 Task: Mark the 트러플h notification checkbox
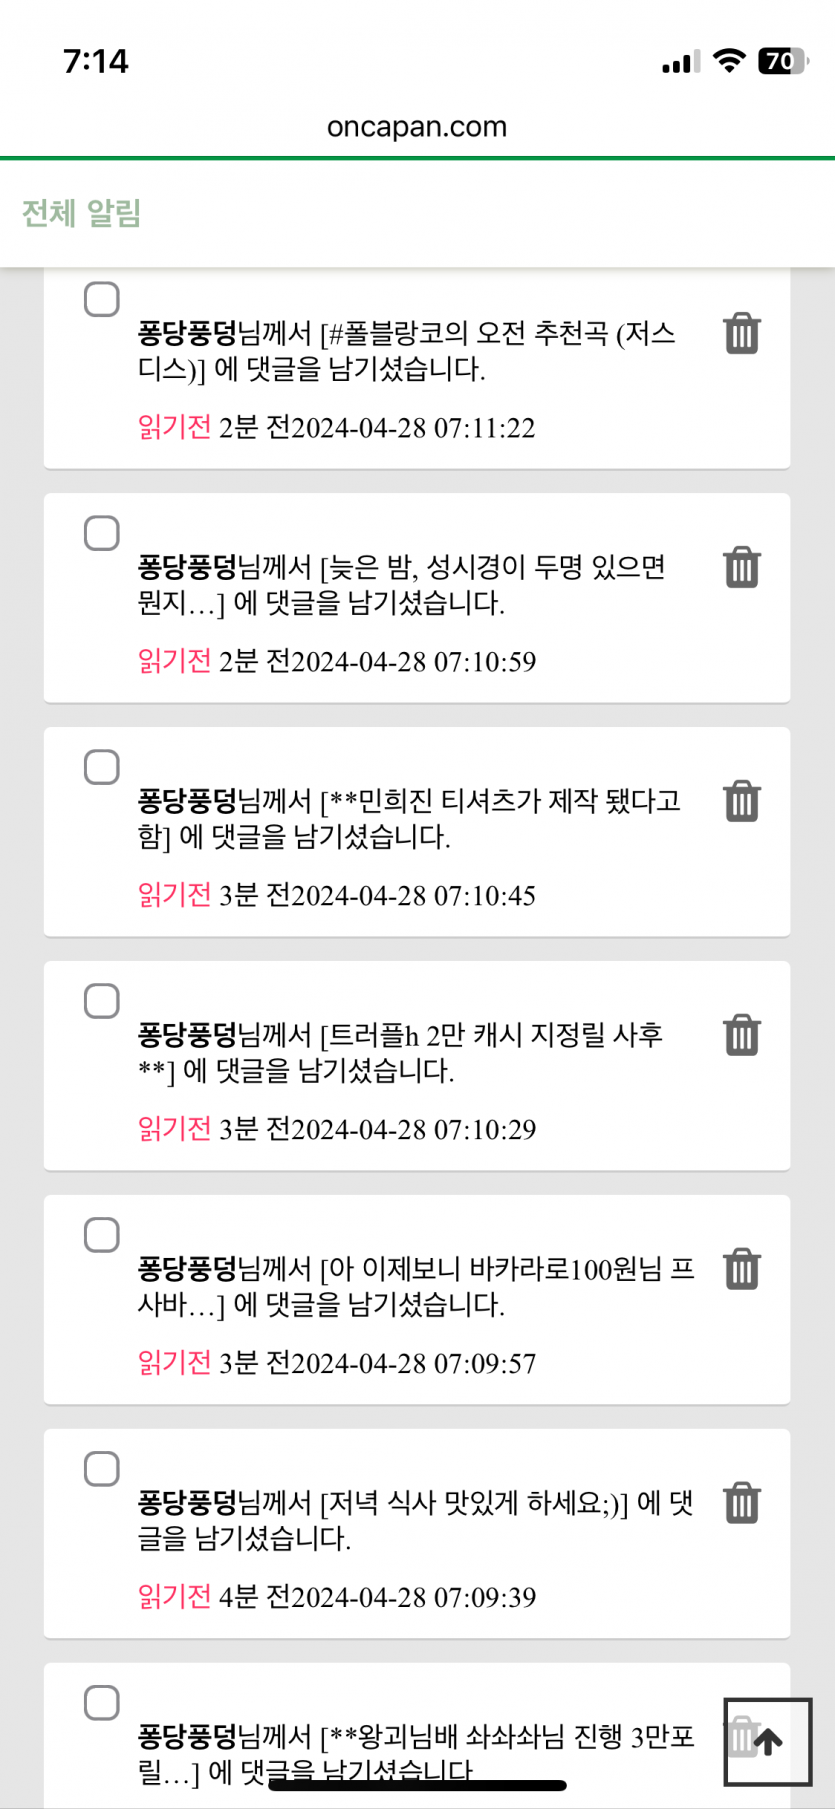(x=101, y=1001)
